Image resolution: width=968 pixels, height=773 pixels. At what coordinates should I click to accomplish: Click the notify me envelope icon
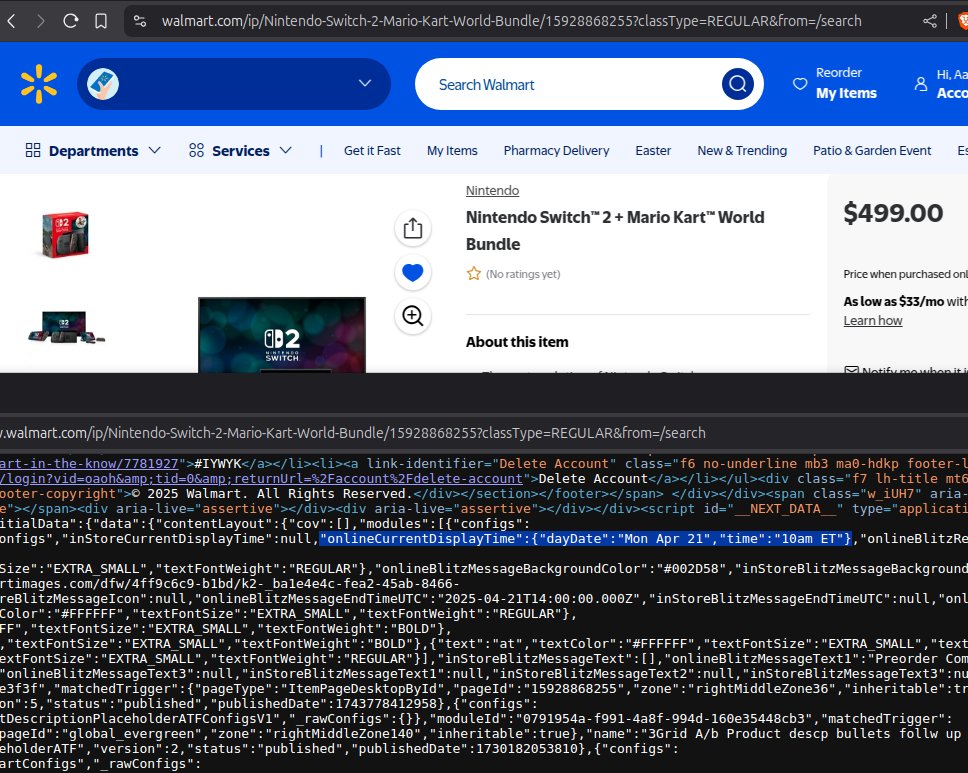pos(851,370)
